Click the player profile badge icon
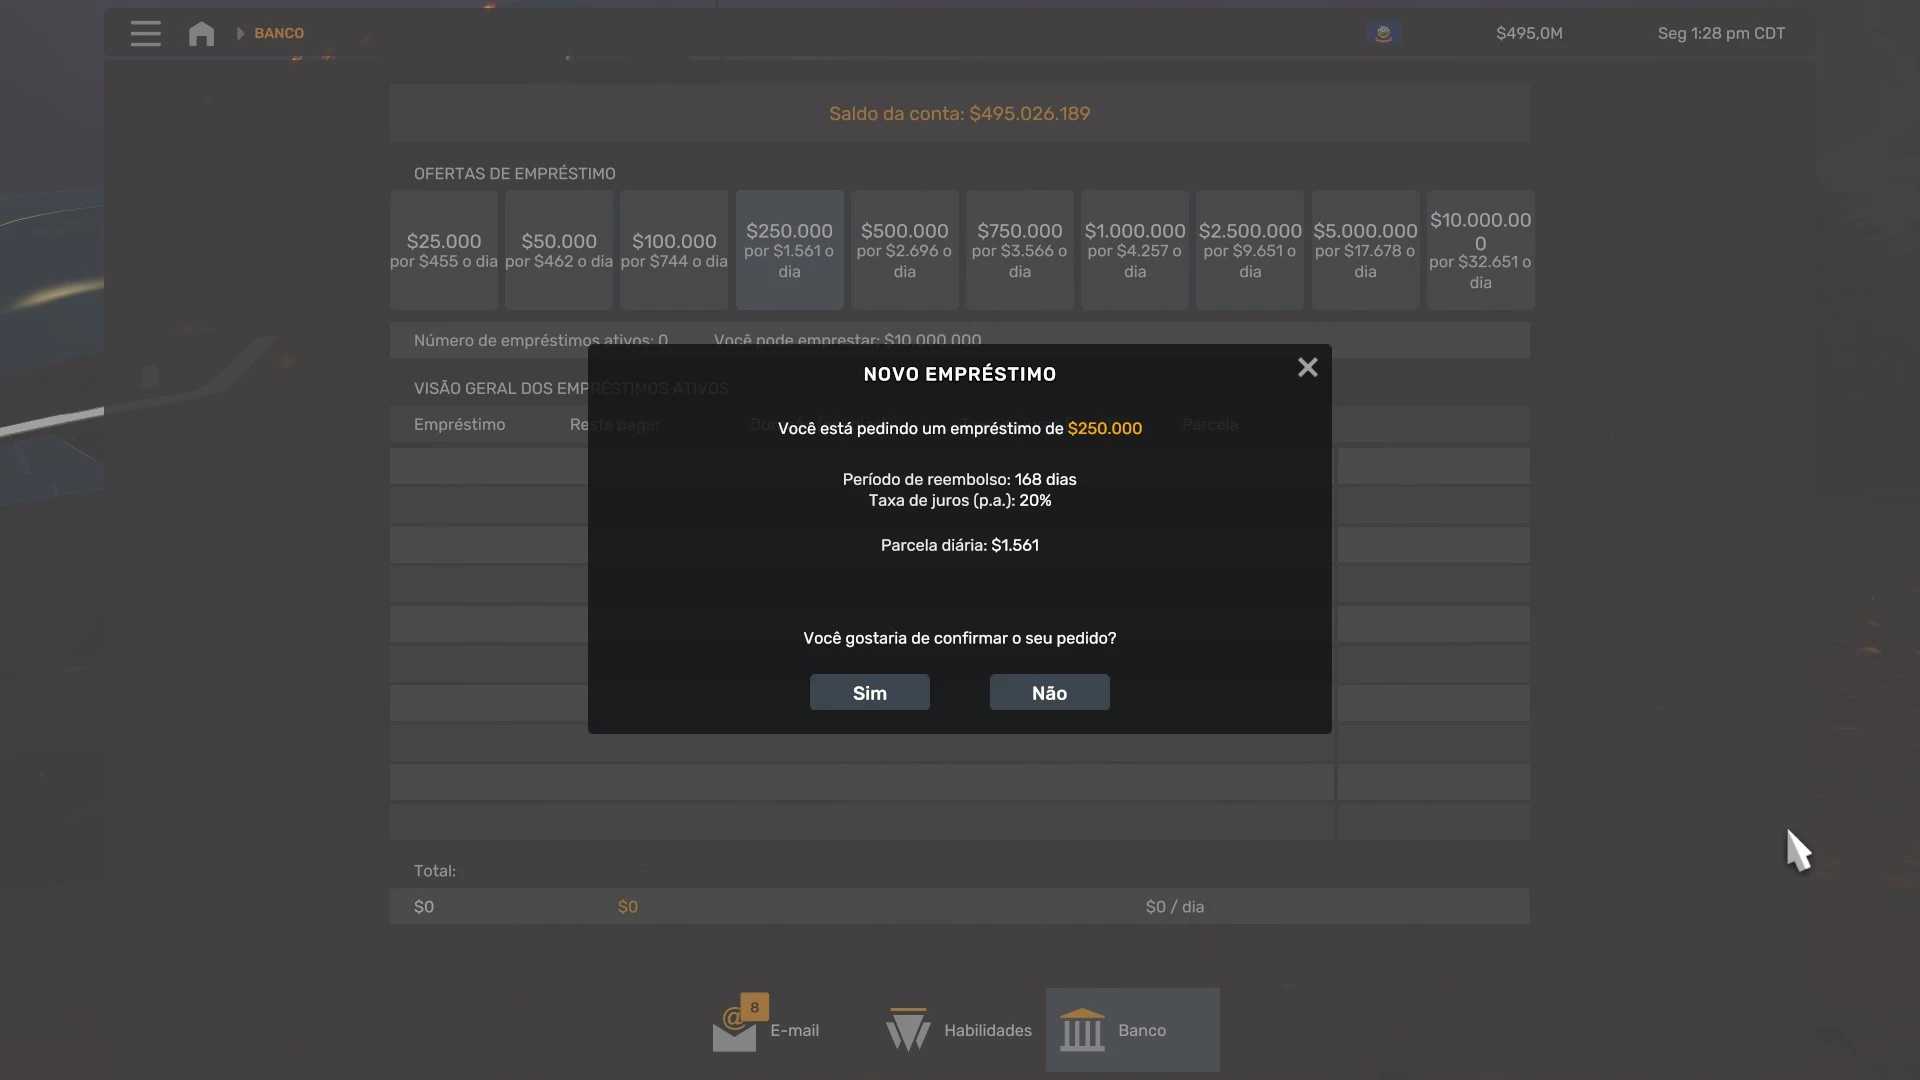The height and width of the screenshot is (1080, 1920). click(1383, 33)
